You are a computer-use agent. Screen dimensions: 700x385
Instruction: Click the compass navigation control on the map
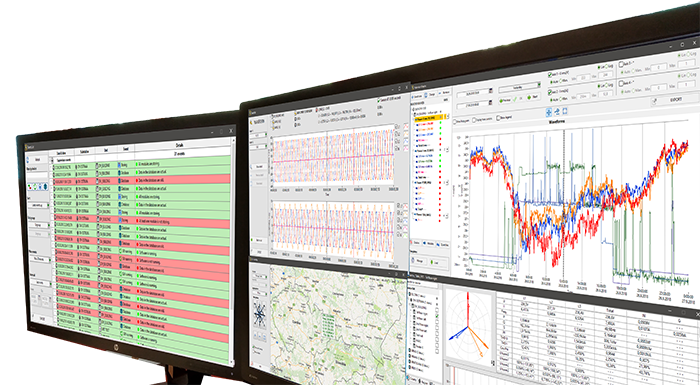259,314
